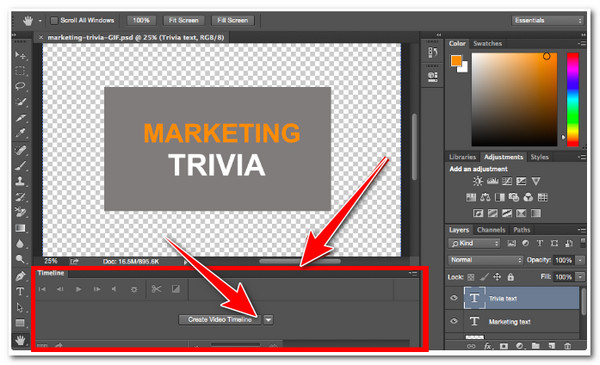This screenshot has height=365, width=600.
Task: Select the Pen tool
Action: point(20,276)
